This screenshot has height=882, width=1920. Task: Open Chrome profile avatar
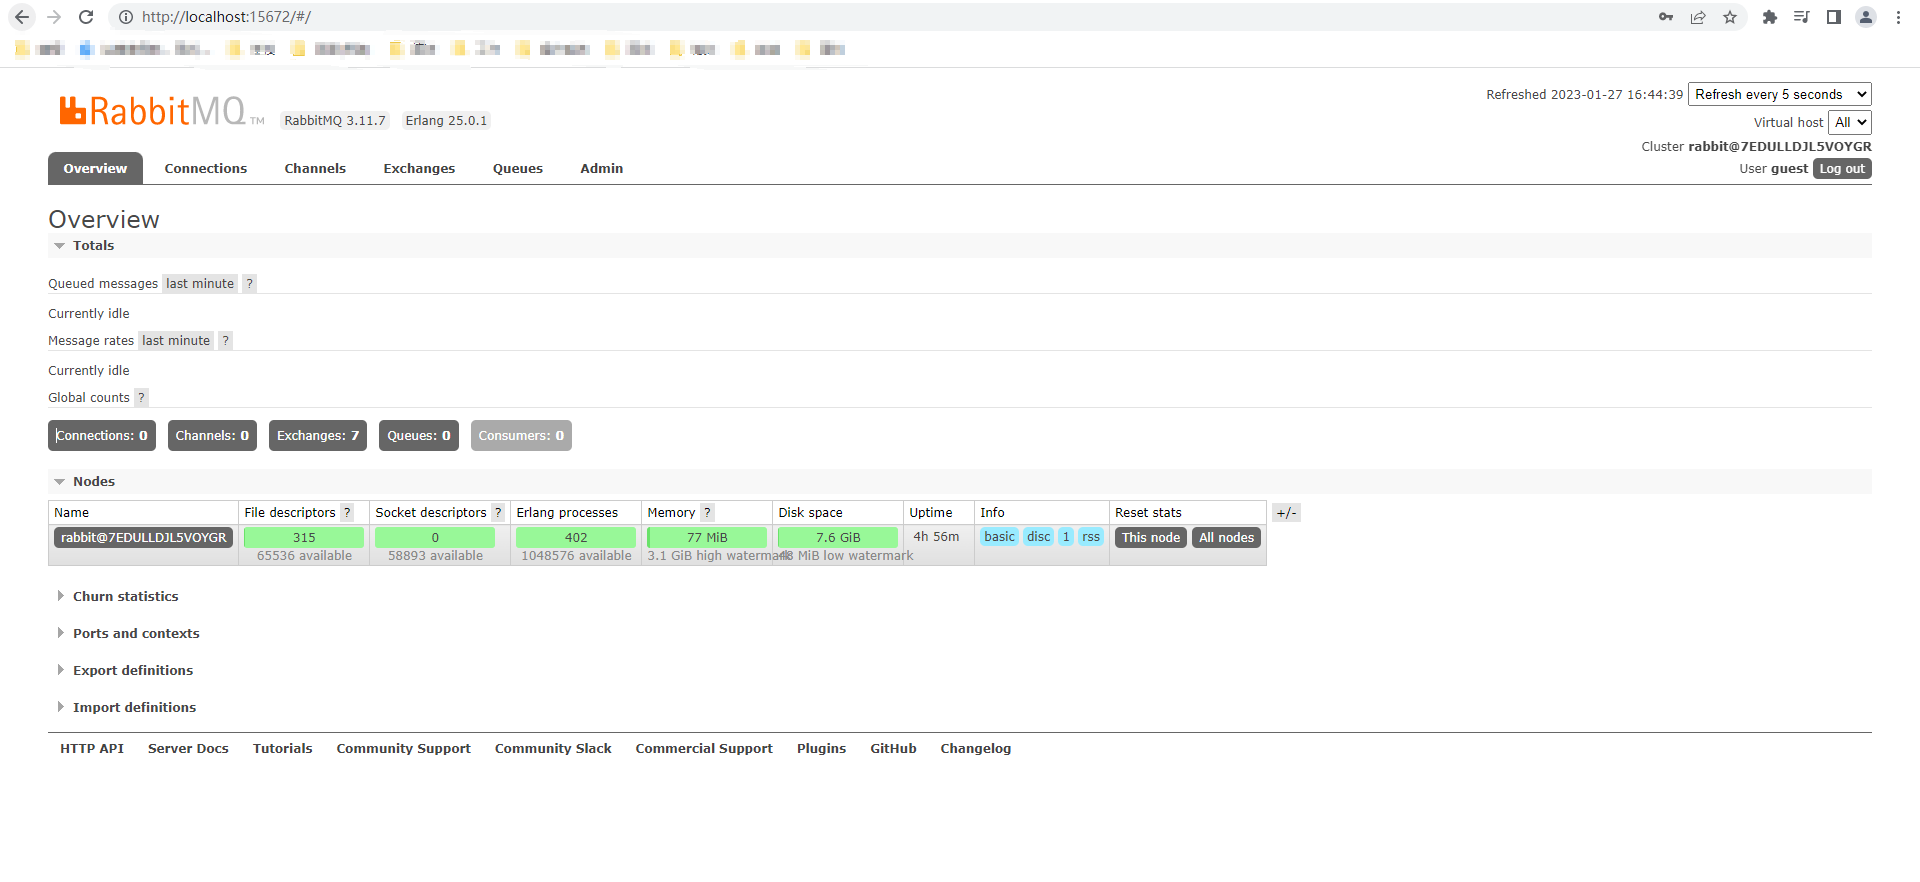coord(1866,17)
